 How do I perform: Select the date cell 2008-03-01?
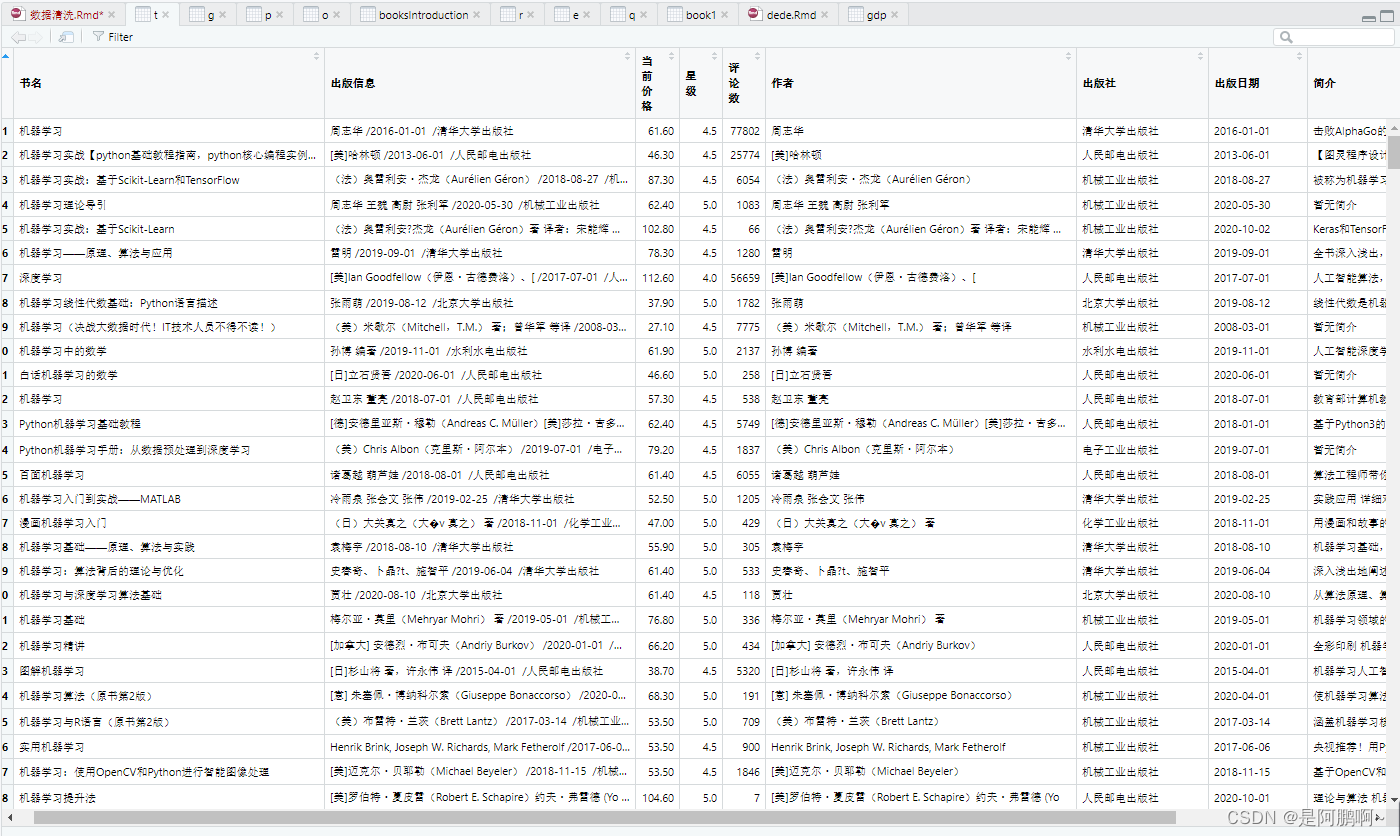tap(1257, 327)
